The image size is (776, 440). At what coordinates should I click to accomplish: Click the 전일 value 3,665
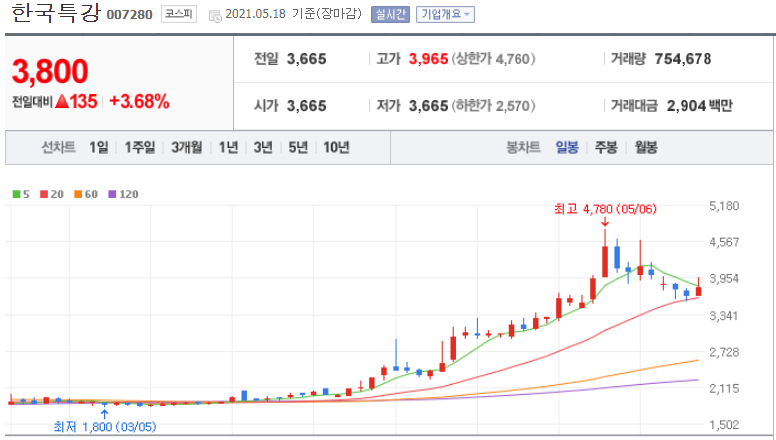click(306, 59)
